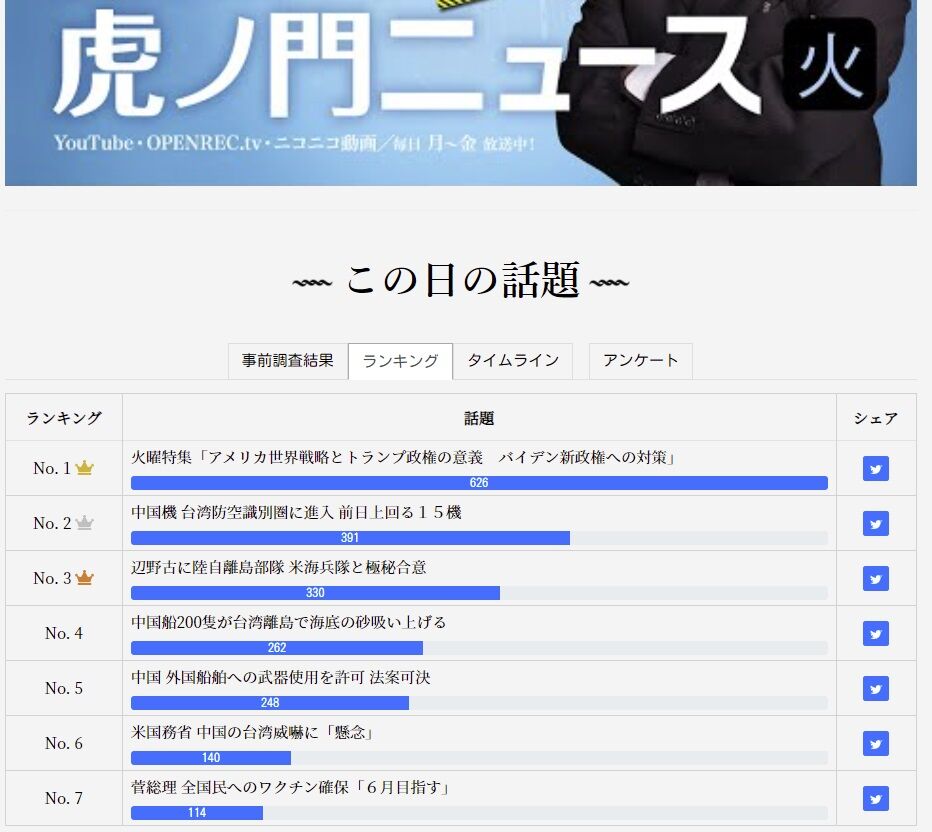The width and height of the screenshot is (932, 832).
Task: Click the 391 vote bar
Action: tap(350, 538)
